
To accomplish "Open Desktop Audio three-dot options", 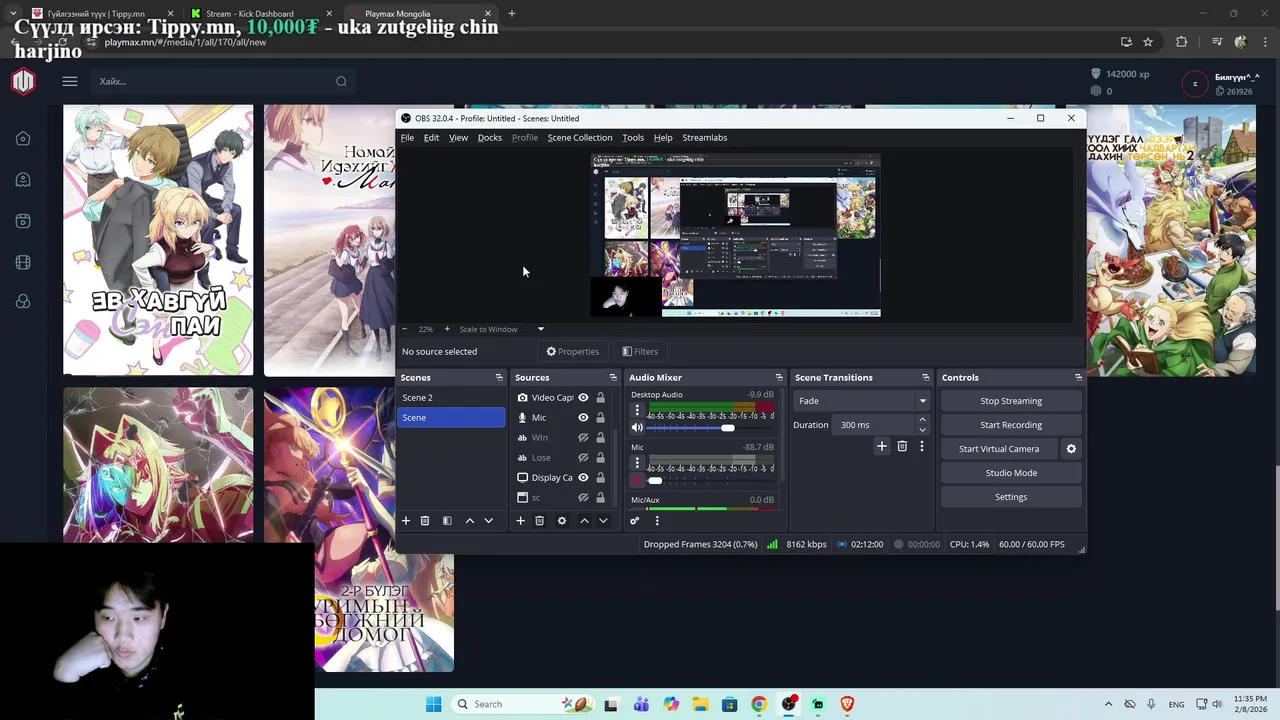I will tap(637, 410).
